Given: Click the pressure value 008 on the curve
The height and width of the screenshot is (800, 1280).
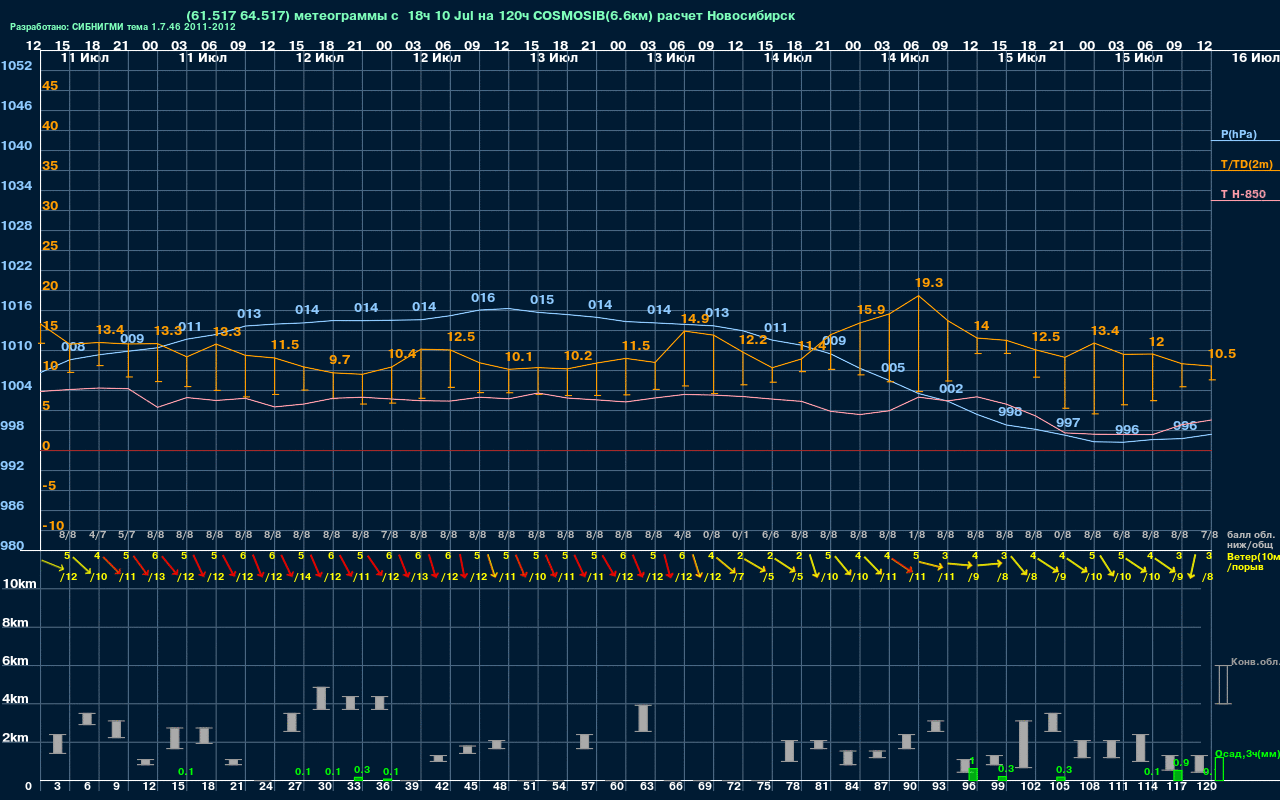Looking at the screenshot, I should point(73,348).
